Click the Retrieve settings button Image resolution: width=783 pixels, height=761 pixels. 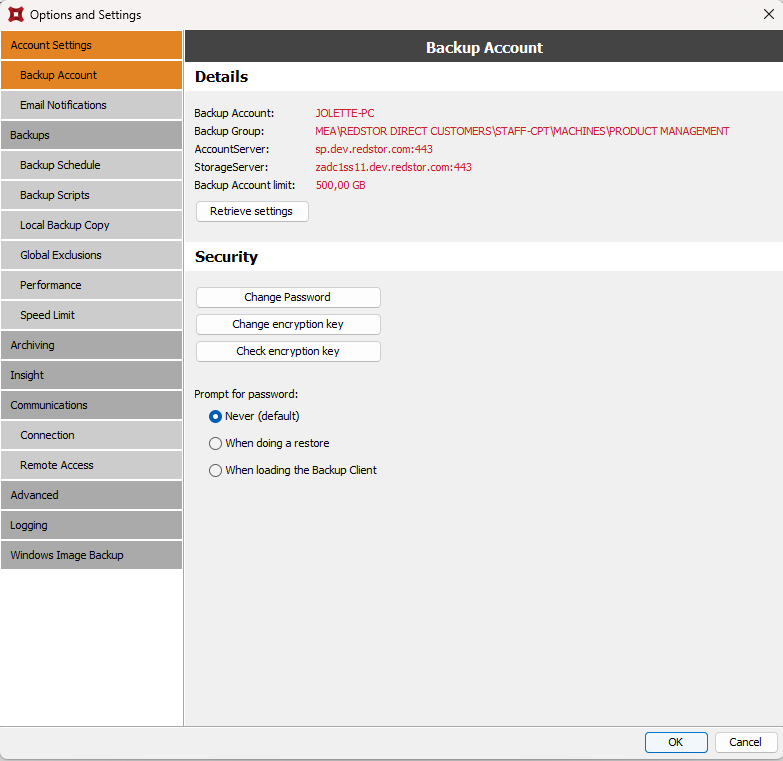coord(252,211)
